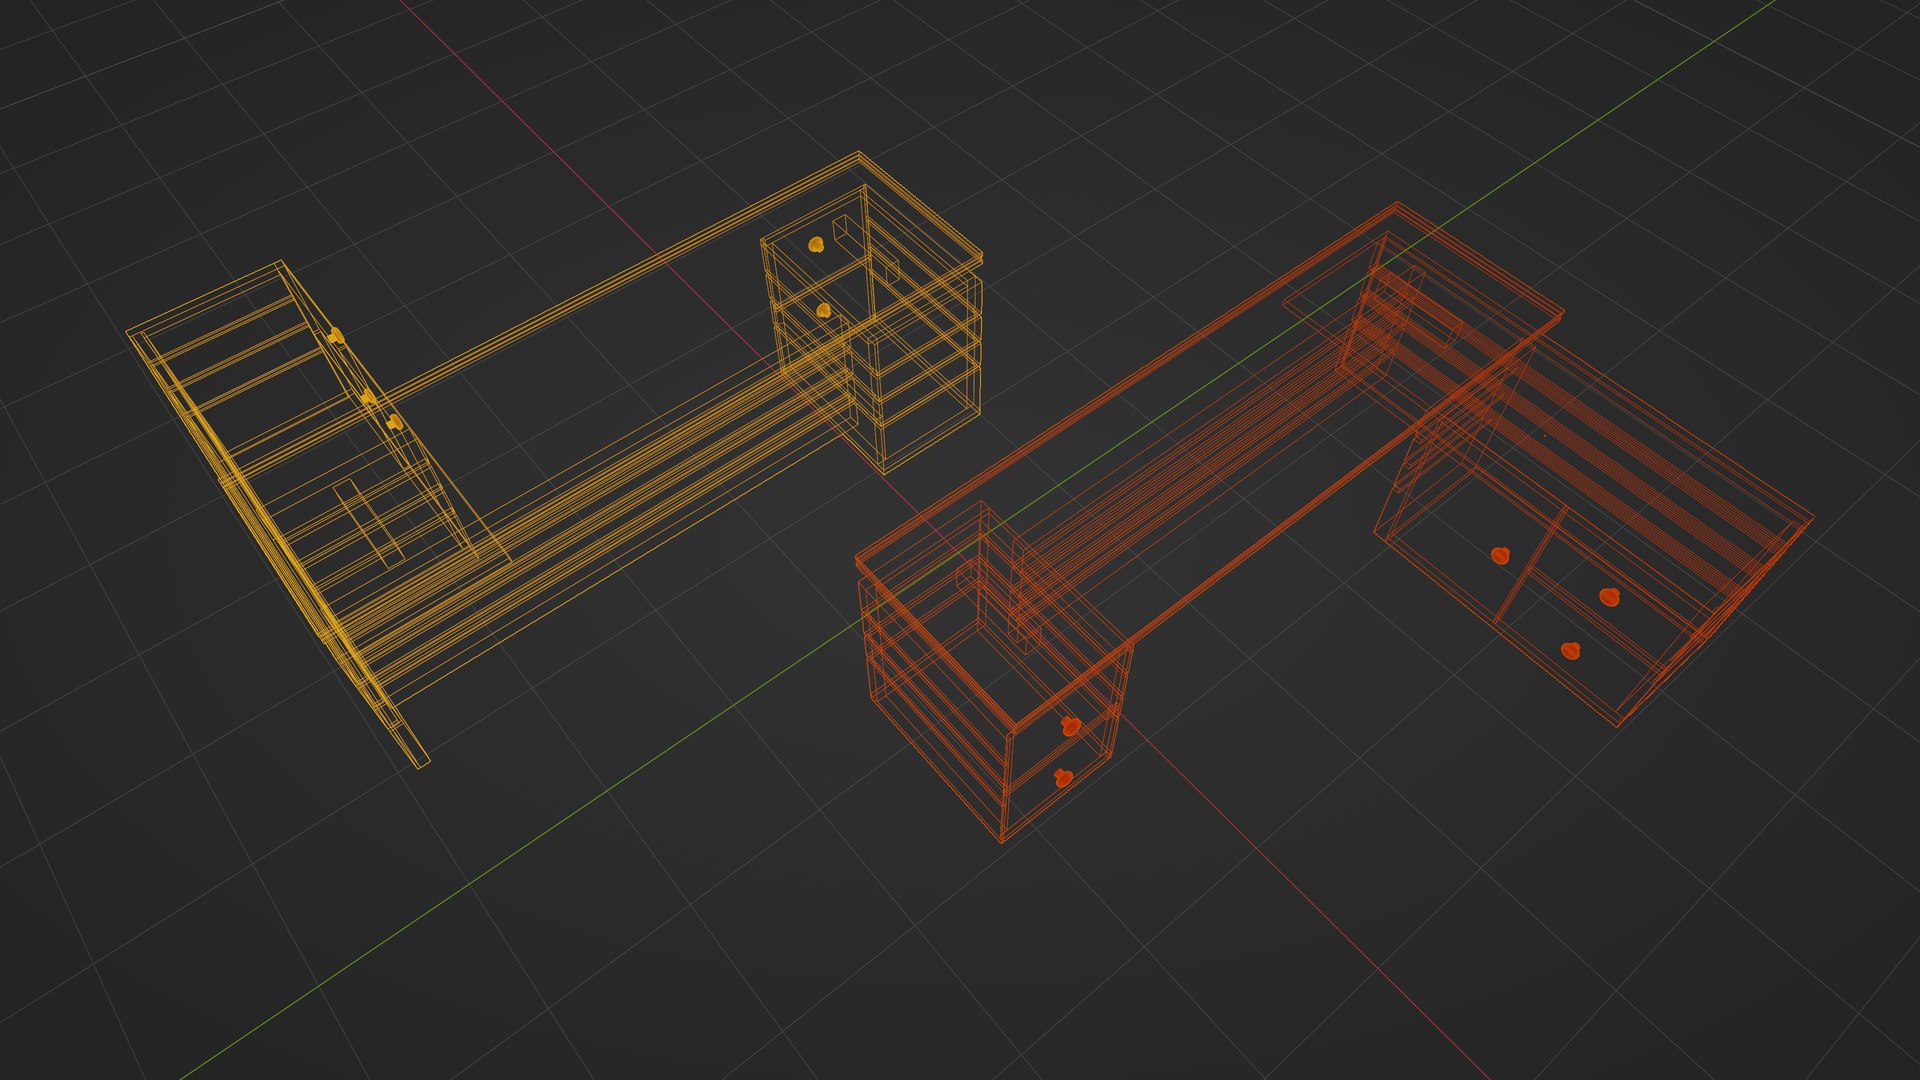Select the yellow wireframe desk object
The height and width of the screenshot is (1080, 1920).
pos(555,460)
